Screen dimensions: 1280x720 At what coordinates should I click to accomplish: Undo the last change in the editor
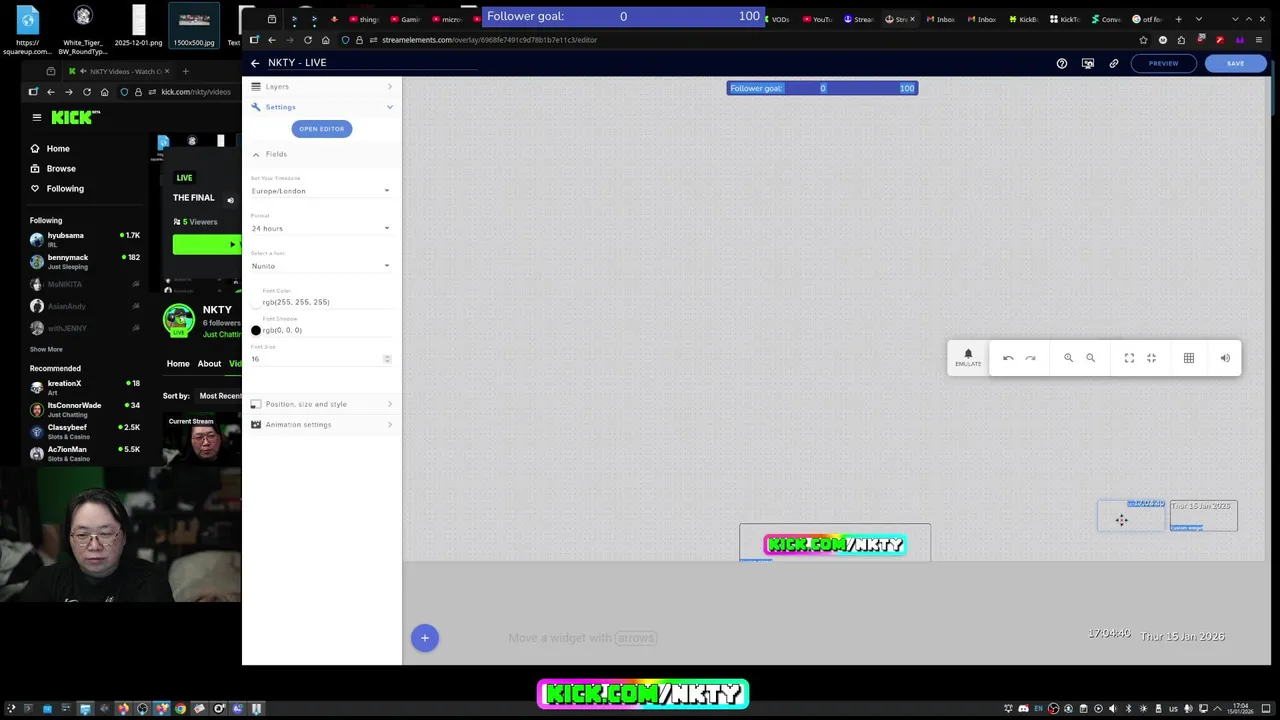coord(1008,358)
